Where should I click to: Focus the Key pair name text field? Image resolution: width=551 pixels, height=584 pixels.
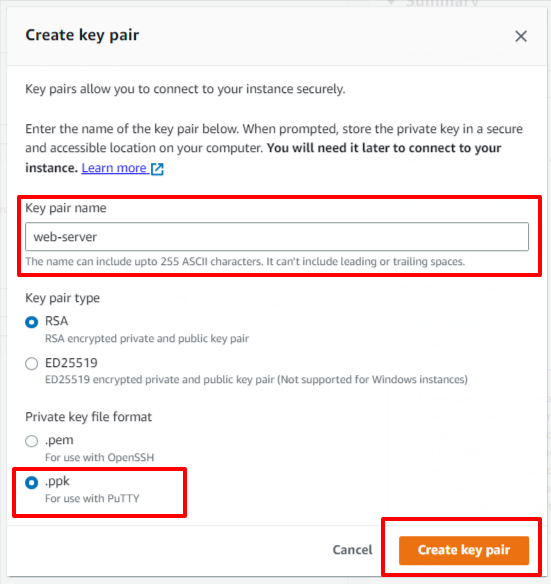point(277,237)
